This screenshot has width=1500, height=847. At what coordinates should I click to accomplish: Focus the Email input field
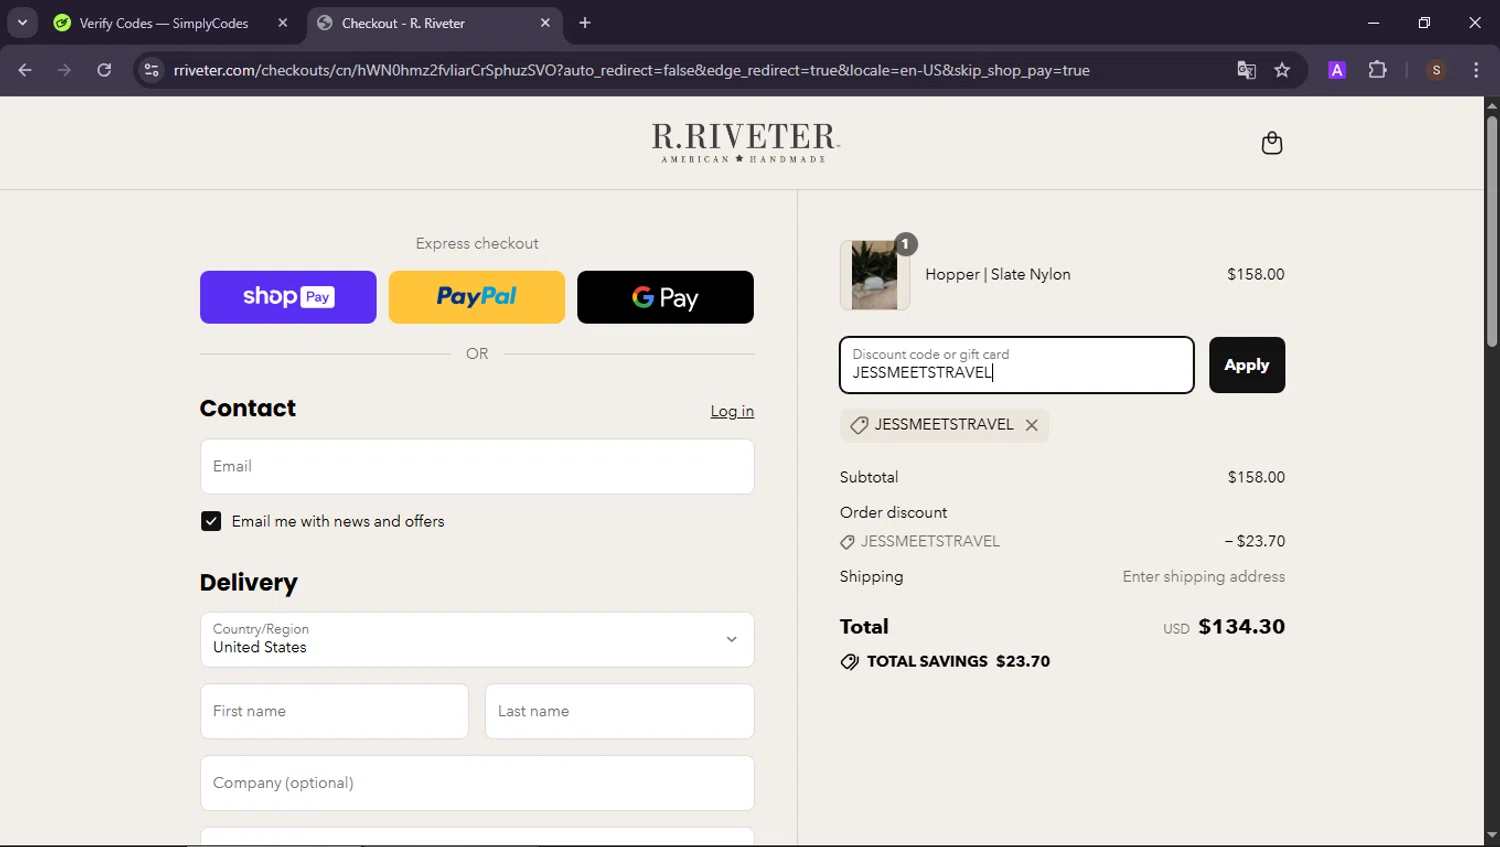click(477, 466)
